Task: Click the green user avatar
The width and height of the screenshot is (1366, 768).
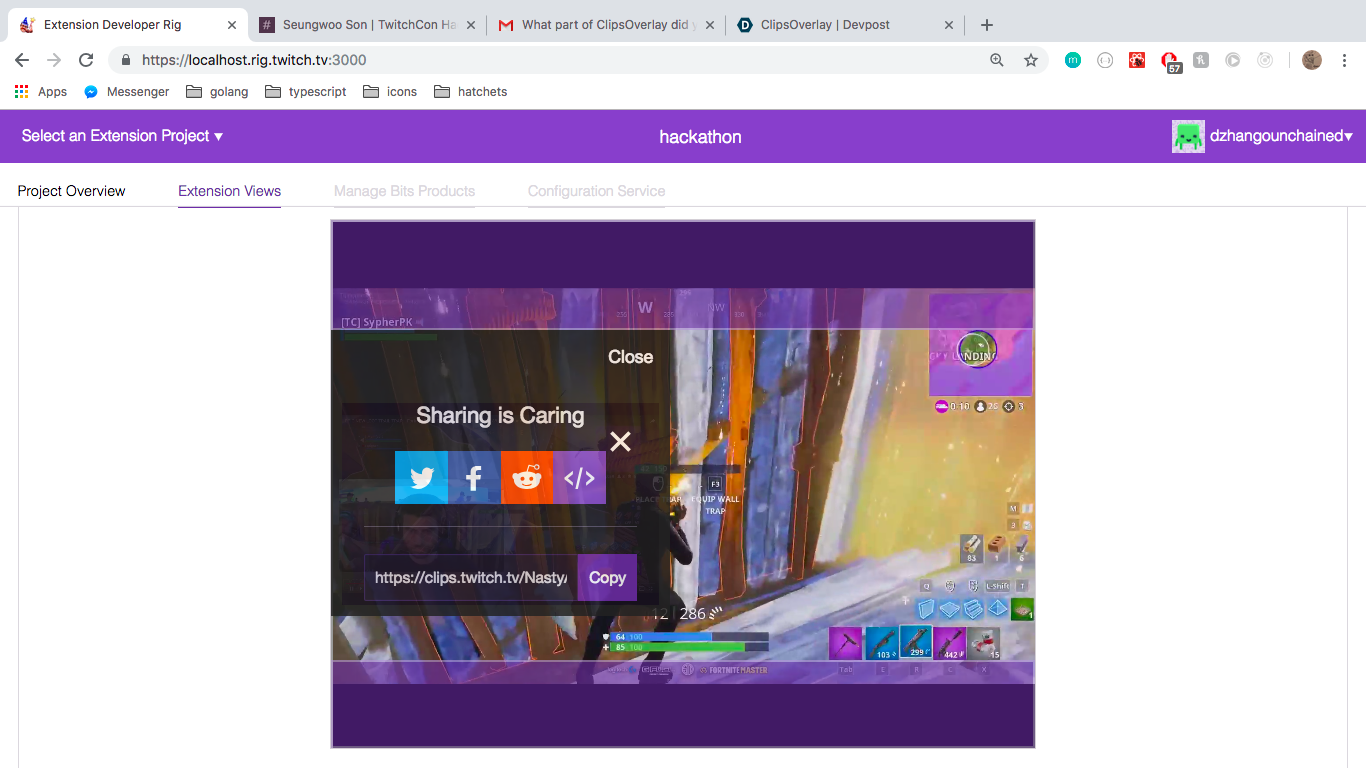Action: point(1188,136)
